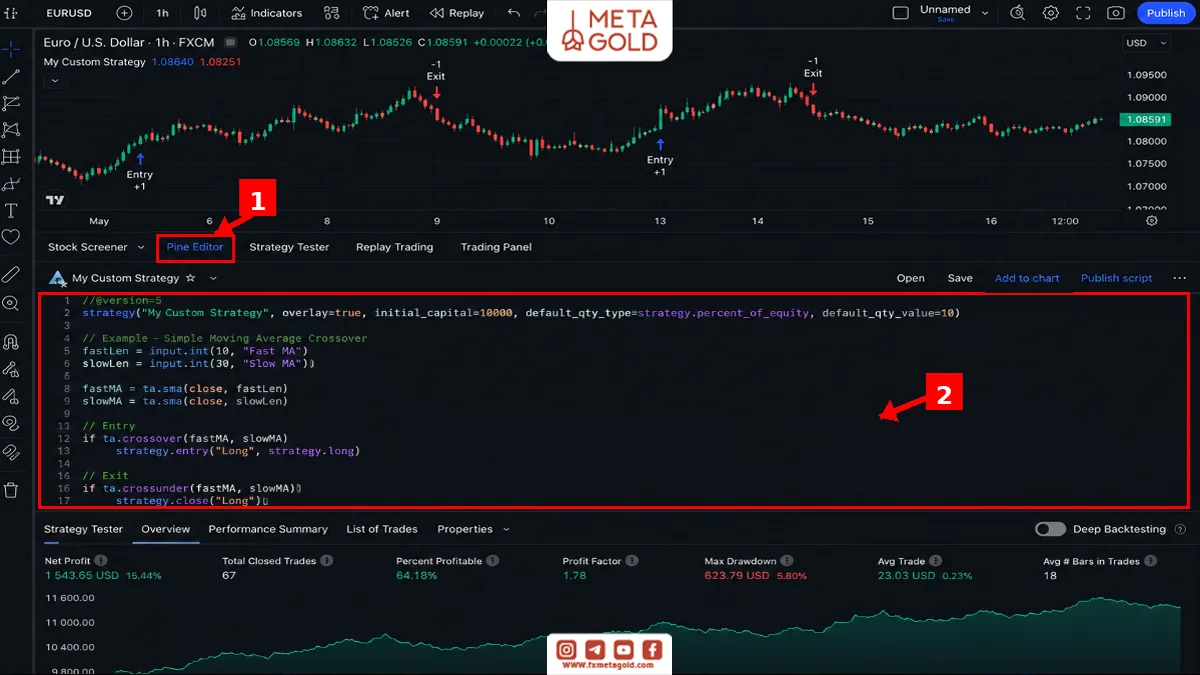
Task: Select the Stock Screener tab
Action: [x=88, y=247]
